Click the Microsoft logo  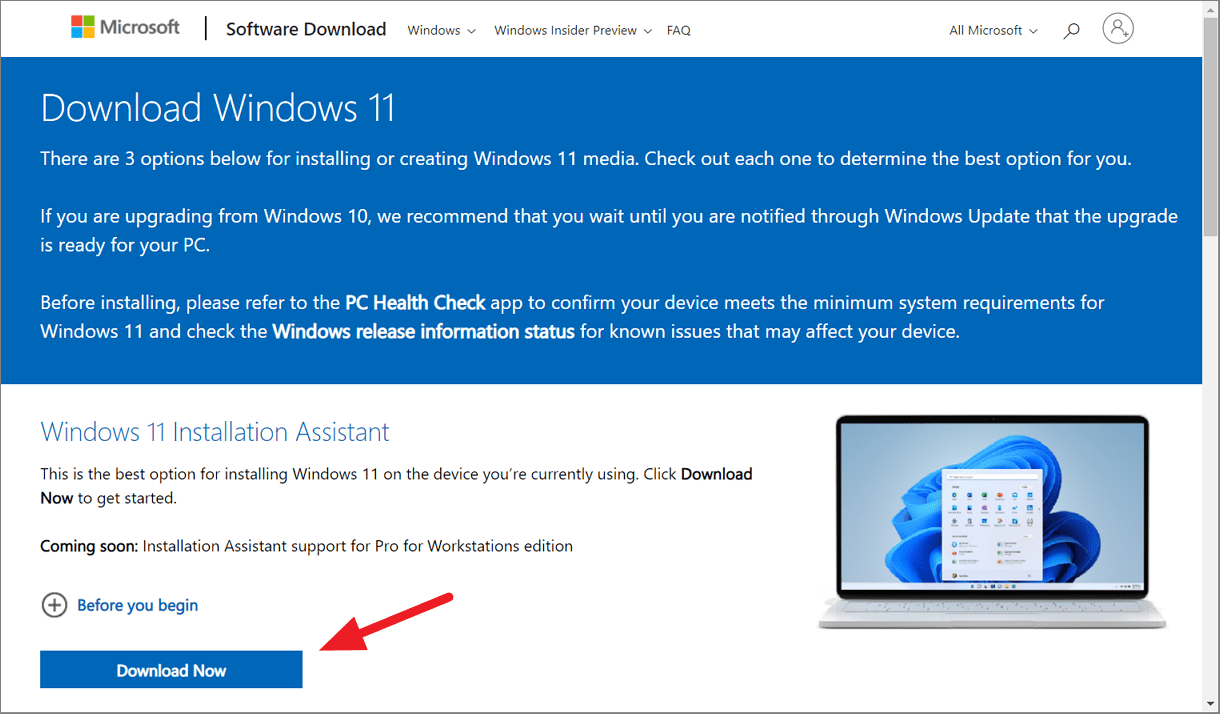coord(125,28)
